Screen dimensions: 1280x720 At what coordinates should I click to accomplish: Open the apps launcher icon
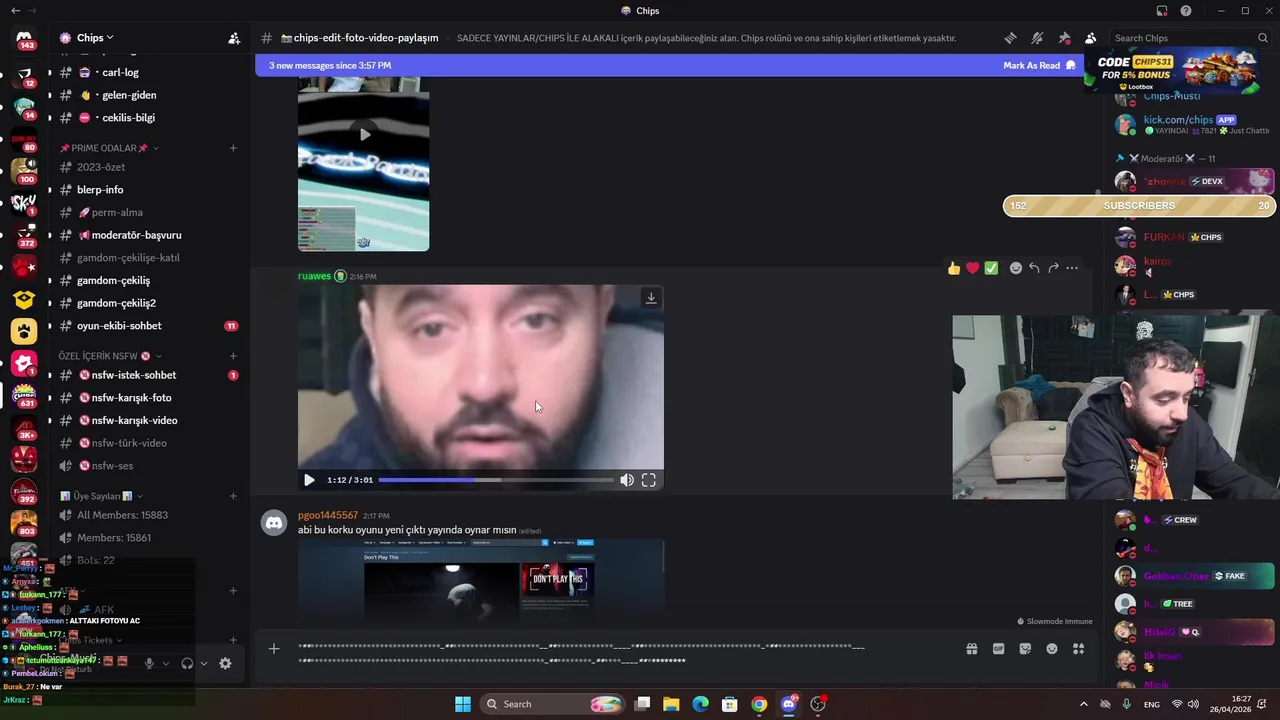click(1078, 649)
